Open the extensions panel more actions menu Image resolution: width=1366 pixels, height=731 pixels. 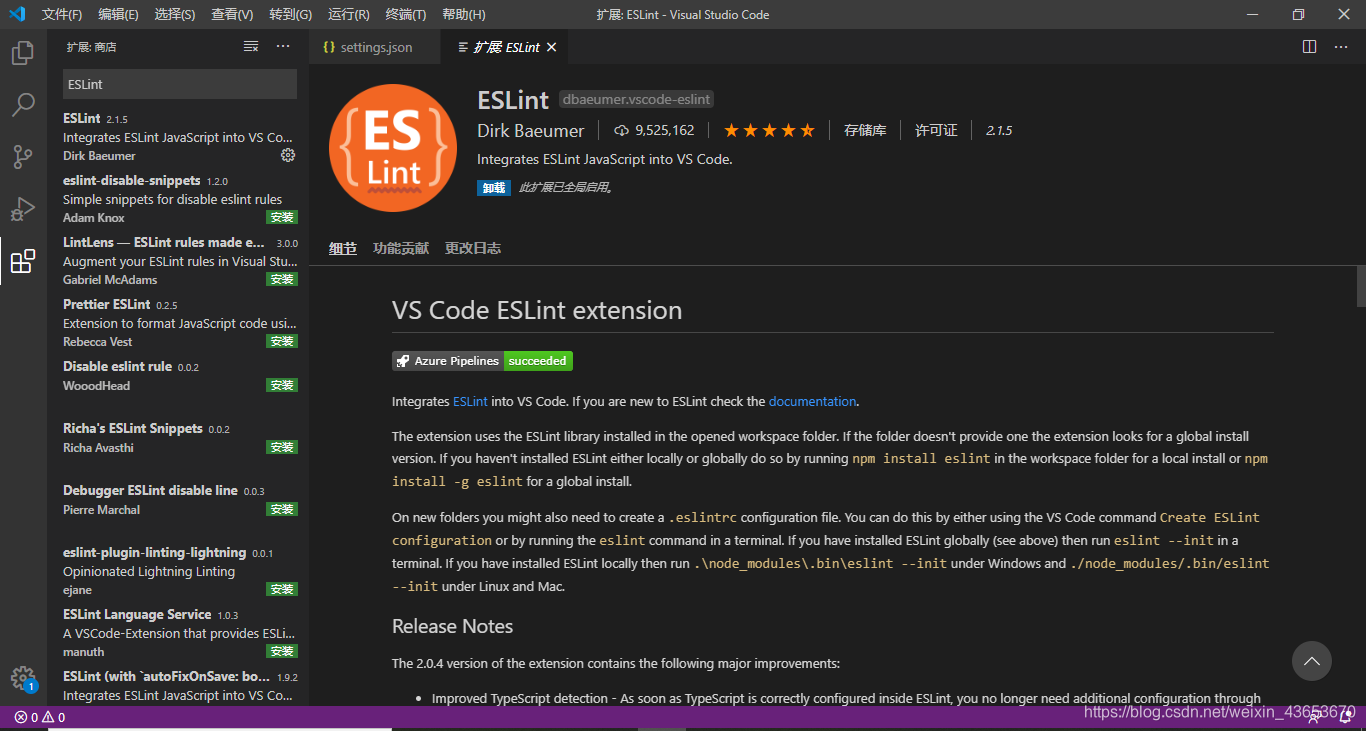point(283,47)
